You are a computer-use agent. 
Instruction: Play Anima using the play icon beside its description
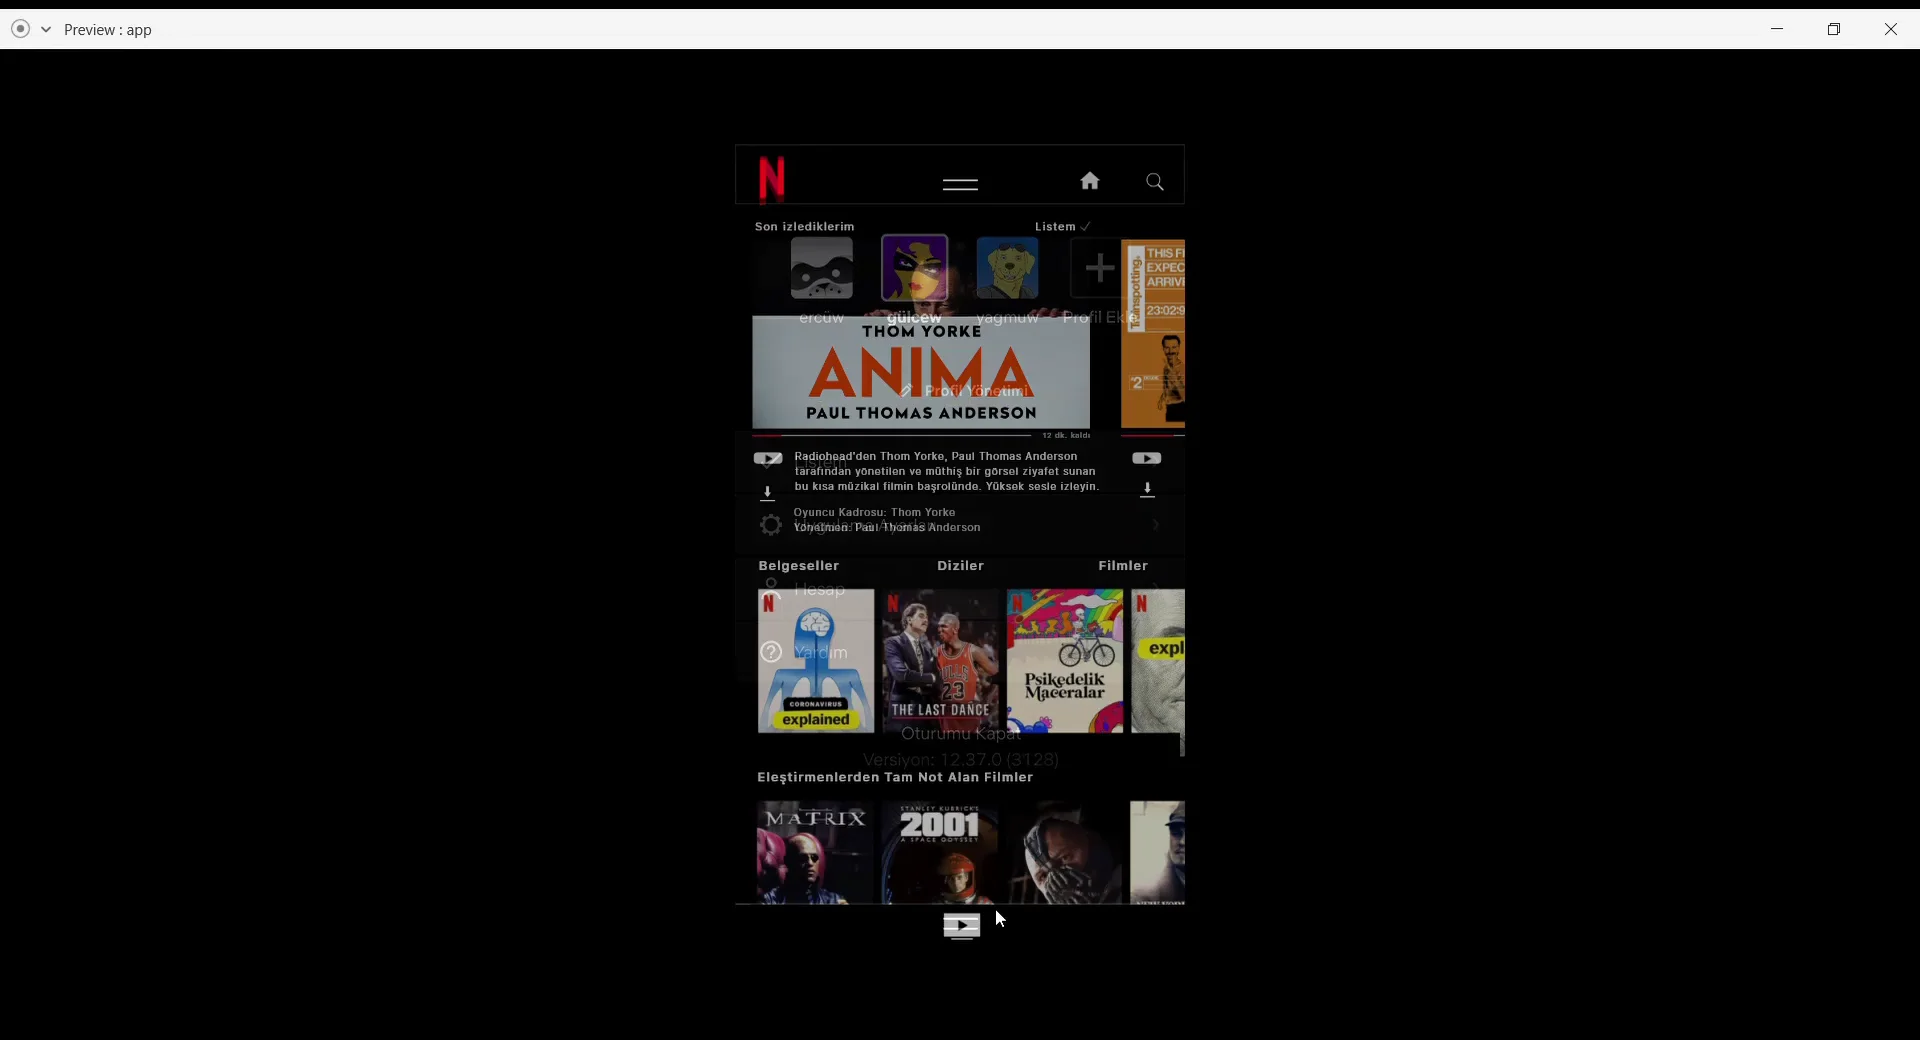tap(768, 459)
